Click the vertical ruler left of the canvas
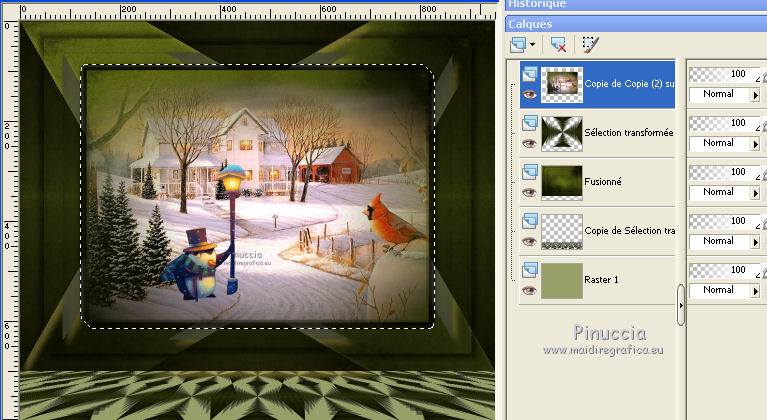 (x=10, y=220)
